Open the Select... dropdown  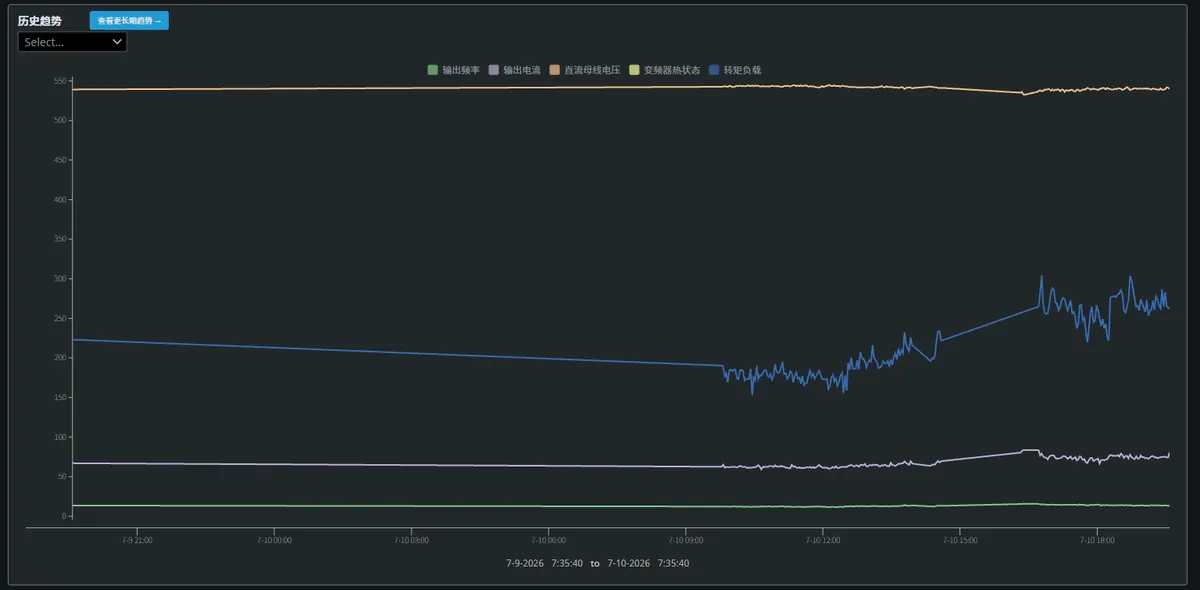pos(73,42)
